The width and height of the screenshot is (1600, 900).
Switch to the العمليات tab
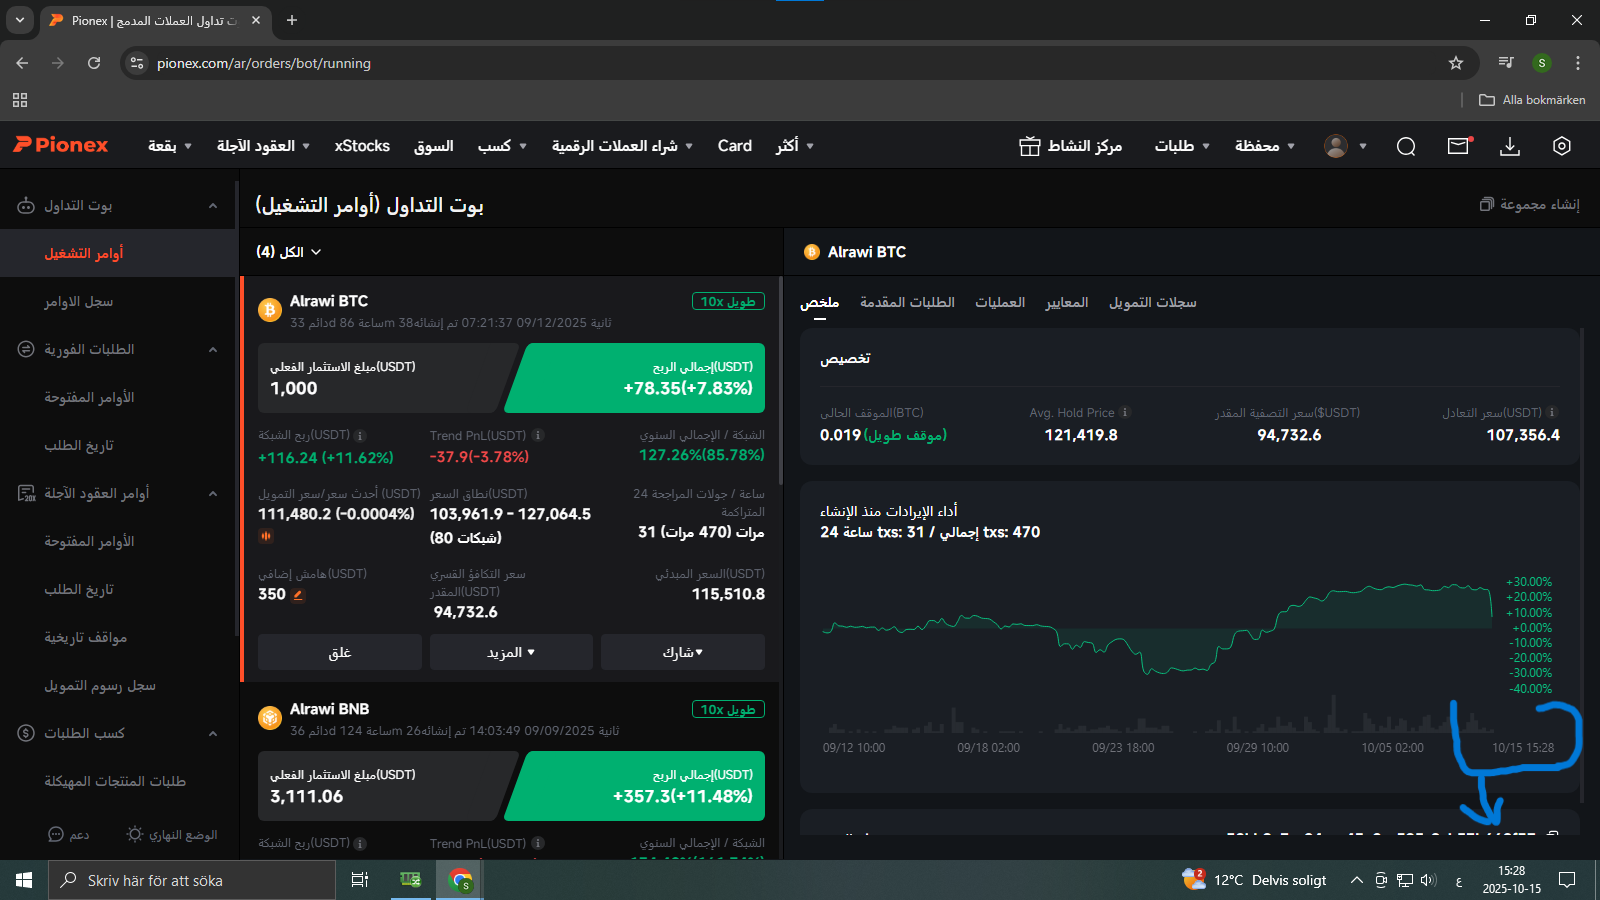coord(1000,302)
